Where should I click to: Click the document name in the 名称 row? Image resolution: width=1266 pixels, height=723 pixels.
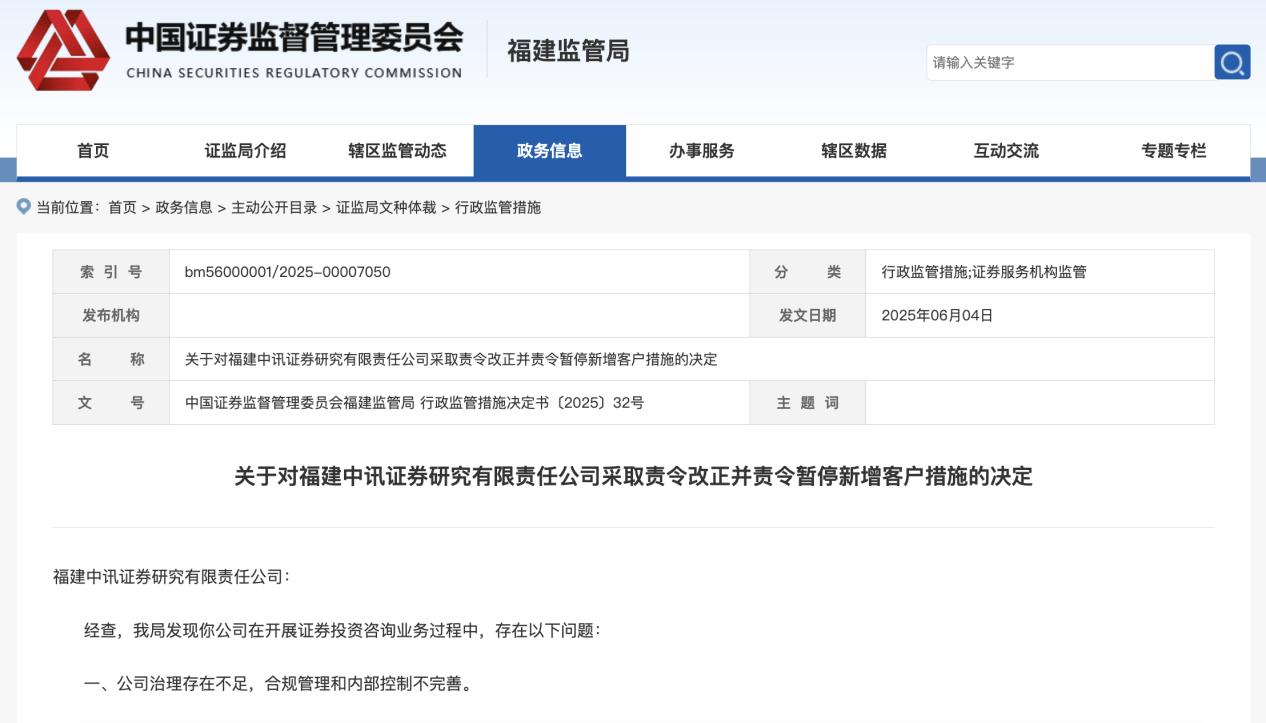tap(451, 359)
